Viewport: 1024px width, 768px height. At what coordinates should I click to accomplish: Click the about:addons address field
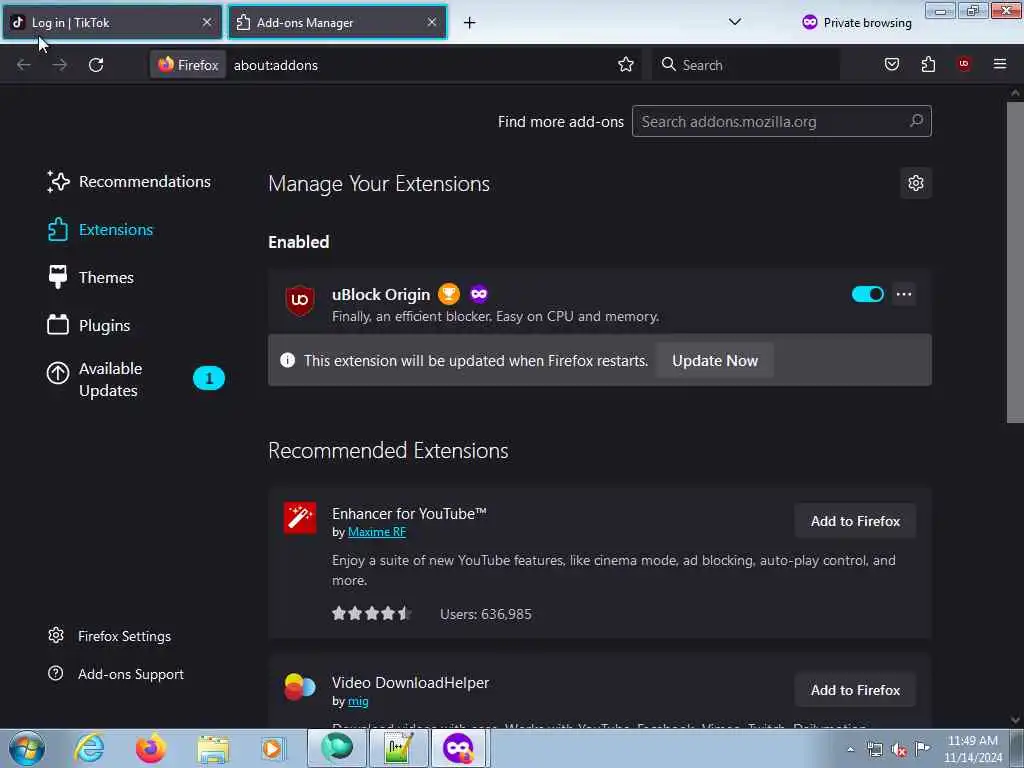418,65
